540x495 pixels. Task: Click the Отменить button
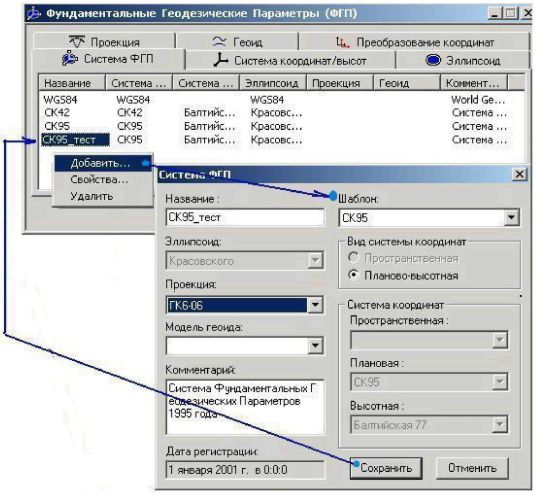click(x=472, y=468)
